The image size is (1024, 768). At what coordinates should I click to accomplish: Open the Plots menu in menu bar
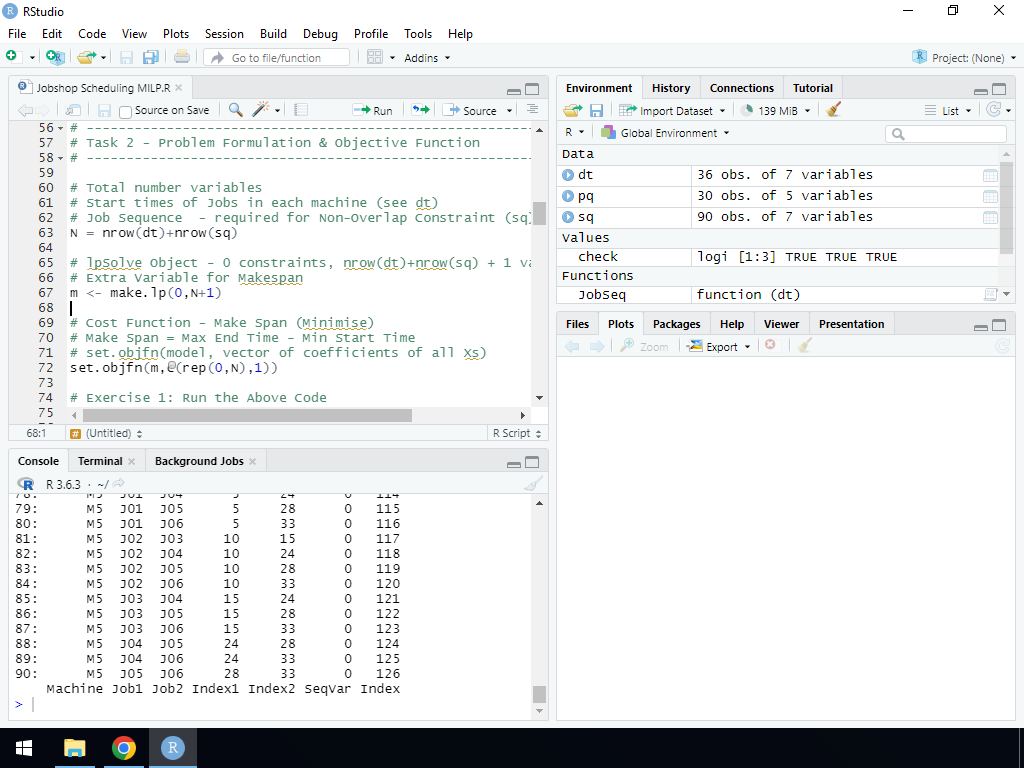[x=176, y=33]
